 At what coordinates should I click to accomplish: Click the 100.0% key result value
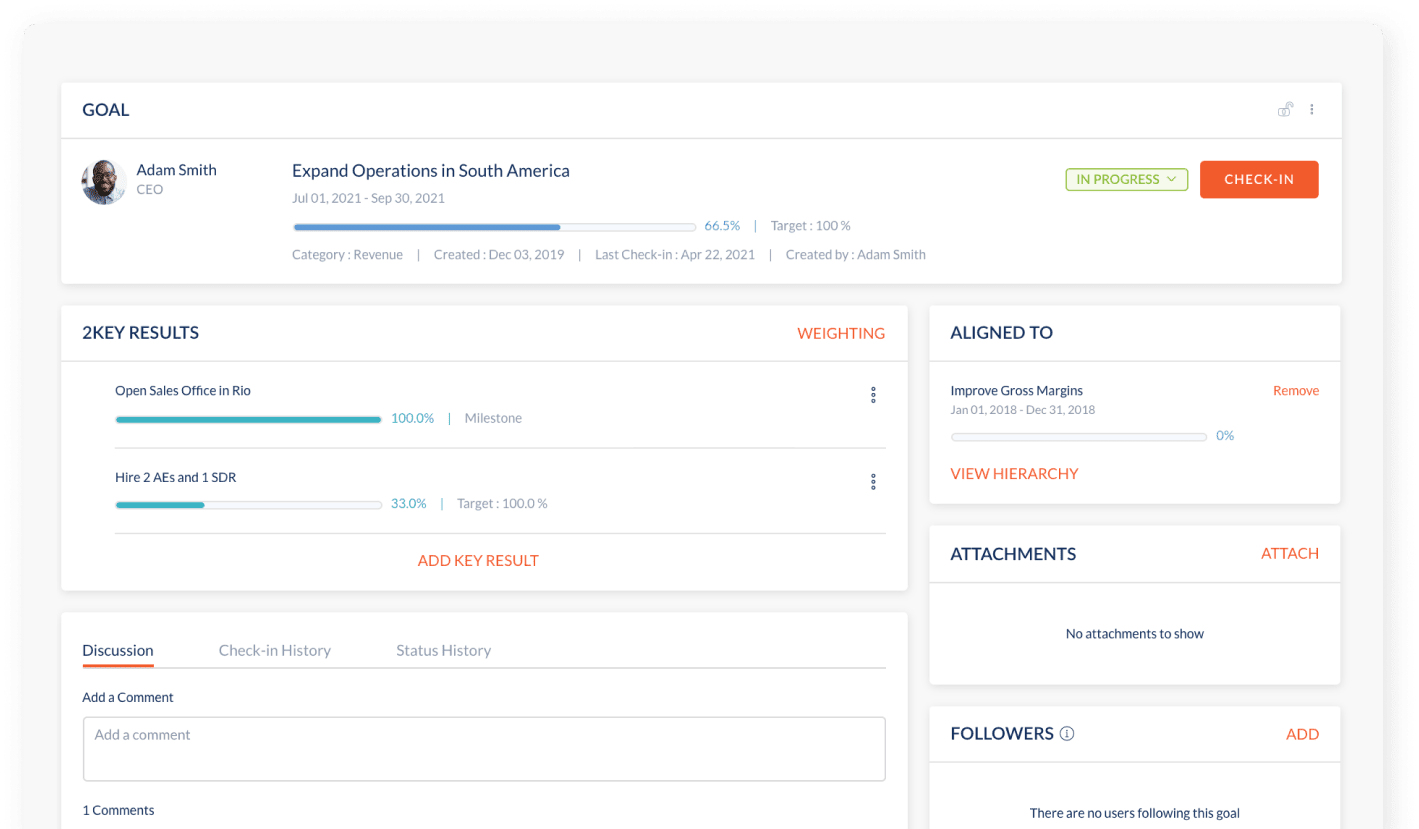[x=412, y=418]
